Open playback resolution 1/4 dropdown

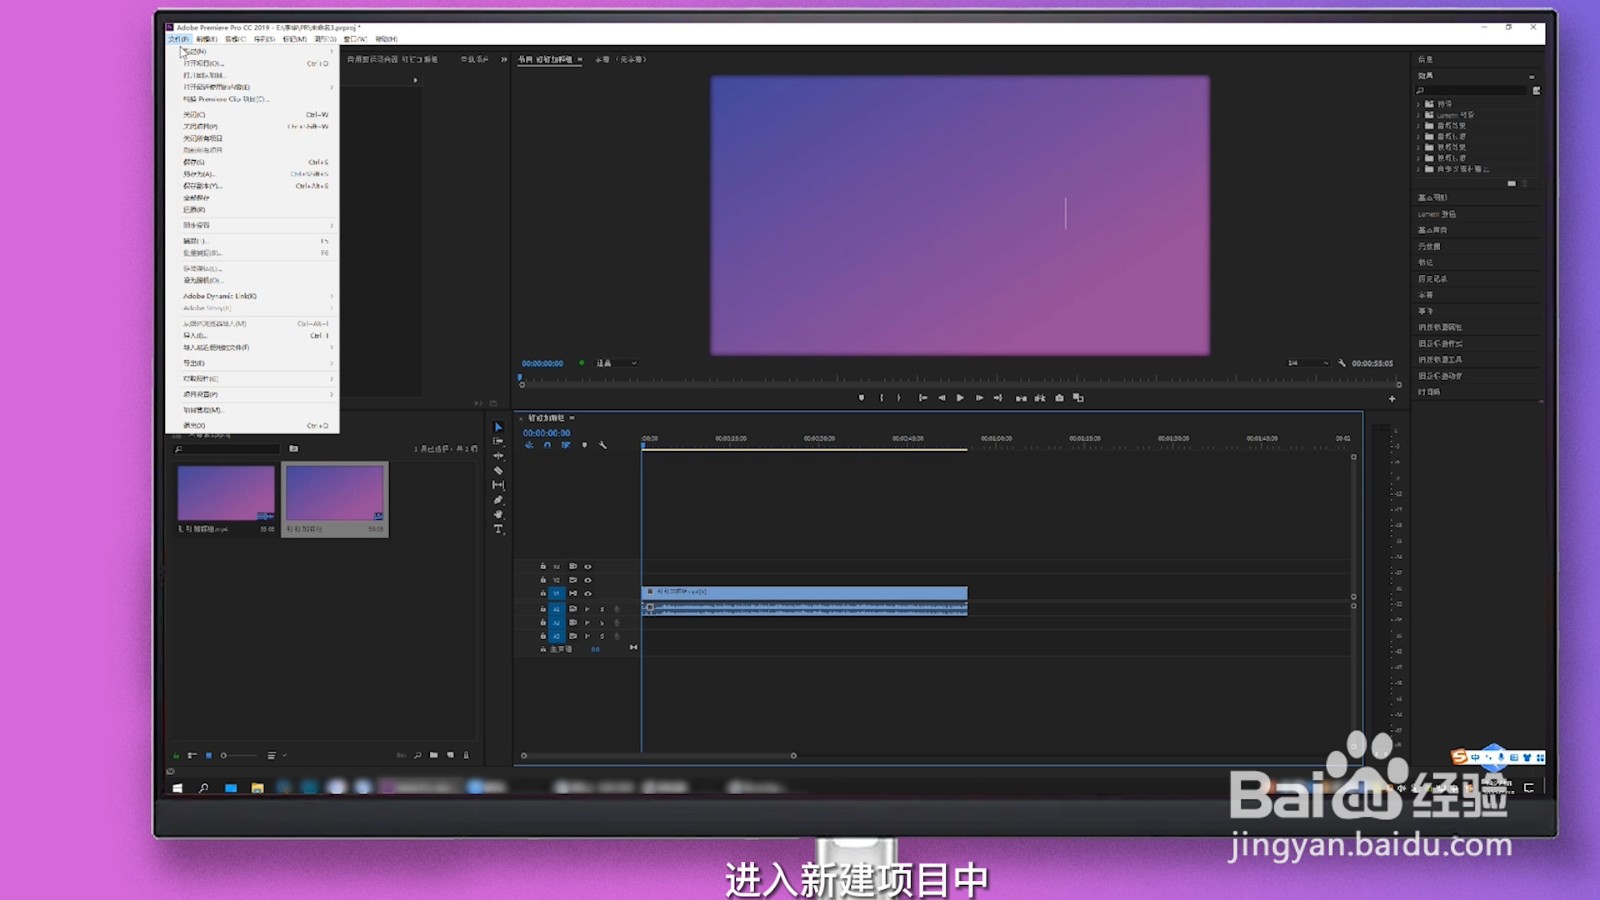[x=1308, y=363]
